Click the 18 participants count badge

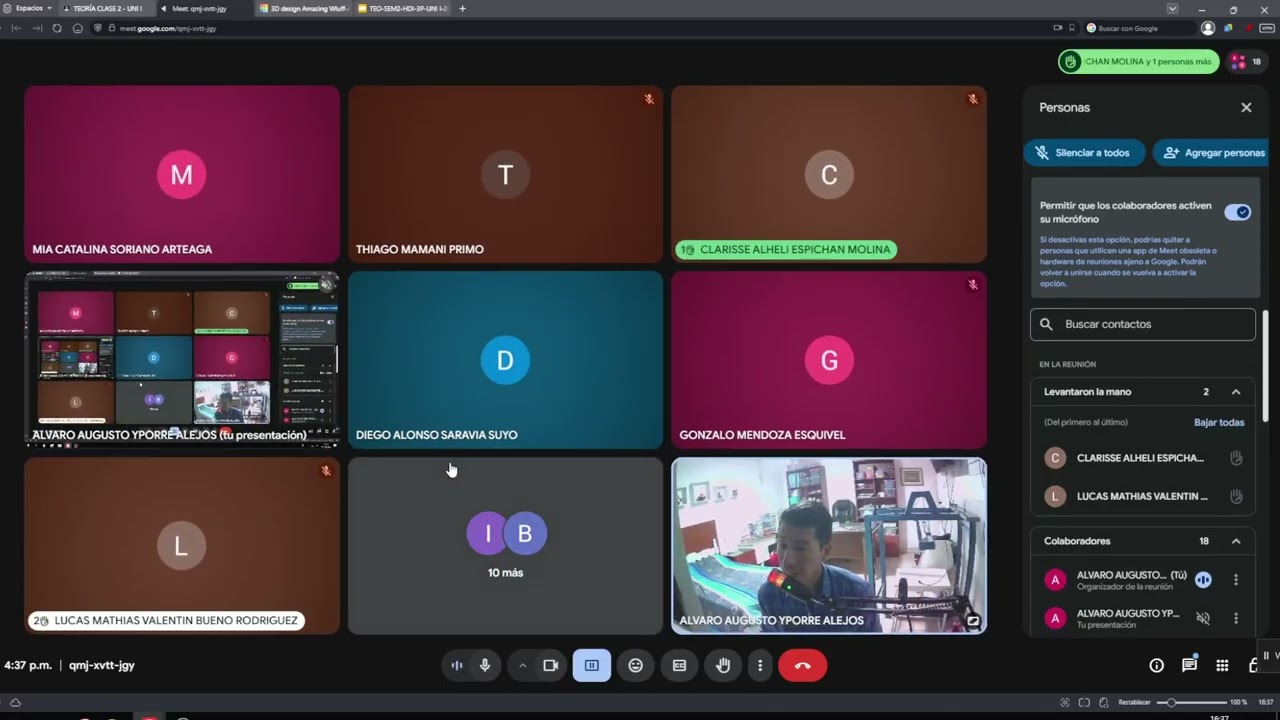(1246, 62)
